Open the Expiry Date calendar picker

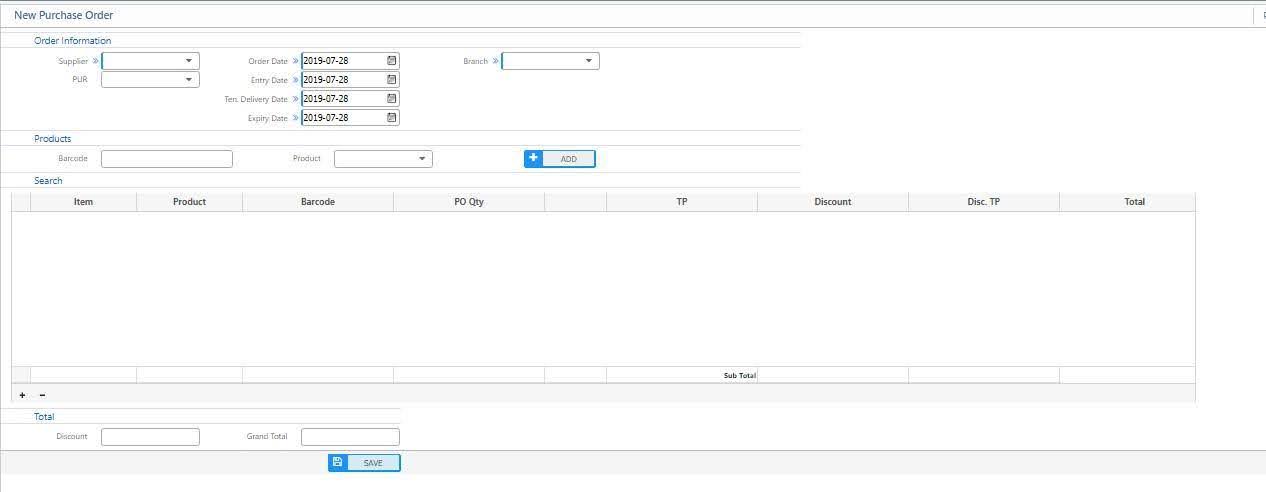(392, 118)
